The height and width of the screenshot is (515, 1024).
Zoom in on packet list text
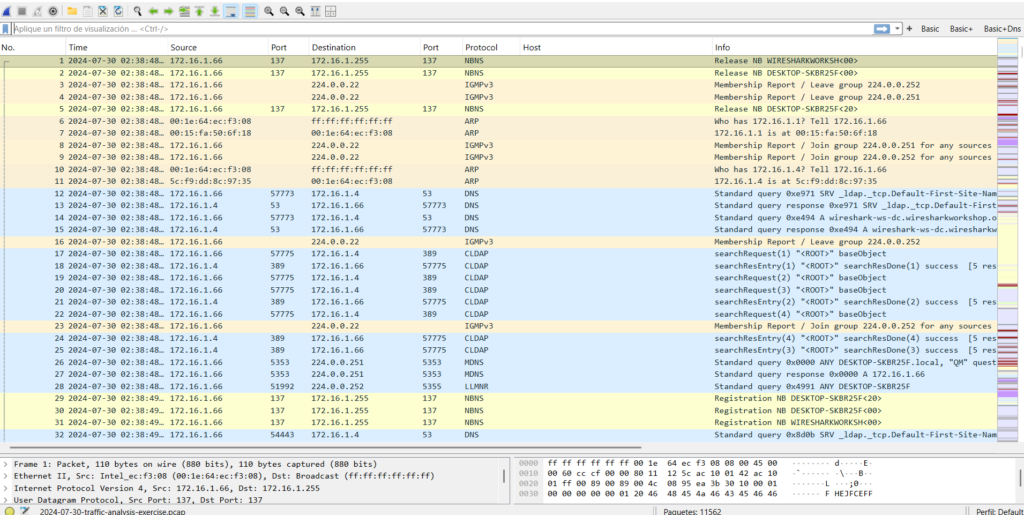pyautogui.click(x=269, y=11)
